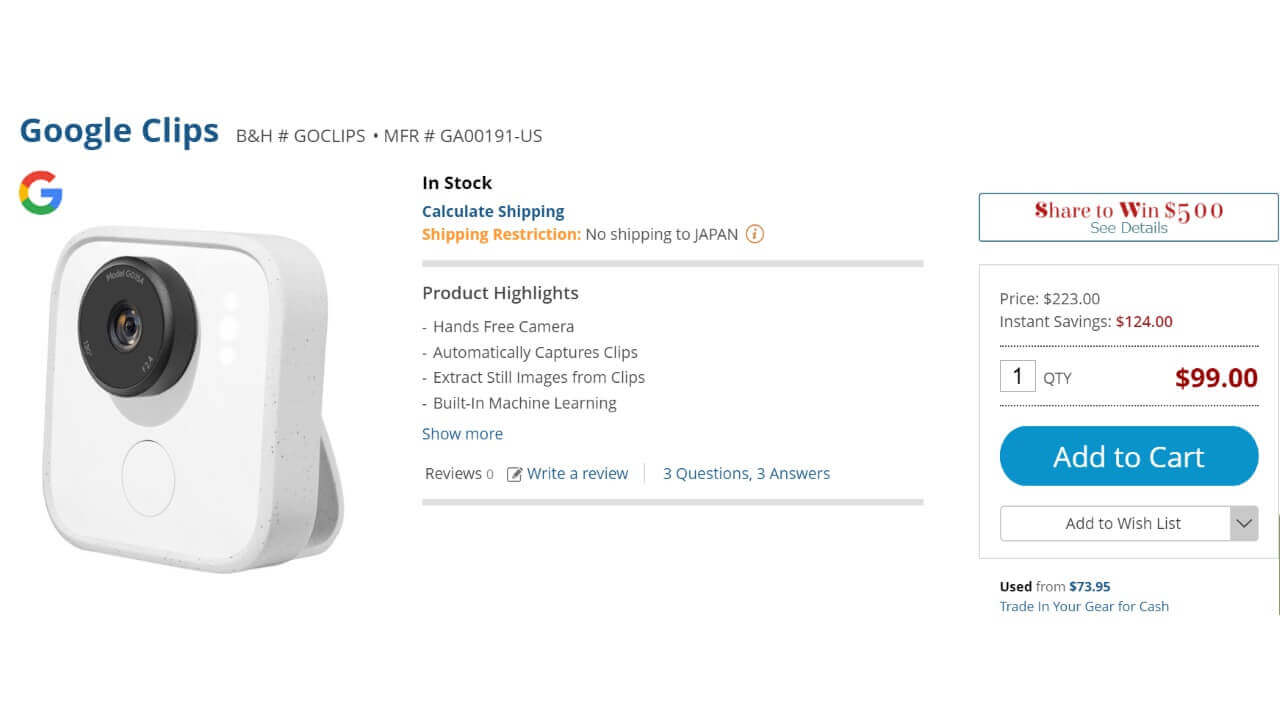
Task: Click the shipping restriction info icon
Action: (x=755, y=235)
